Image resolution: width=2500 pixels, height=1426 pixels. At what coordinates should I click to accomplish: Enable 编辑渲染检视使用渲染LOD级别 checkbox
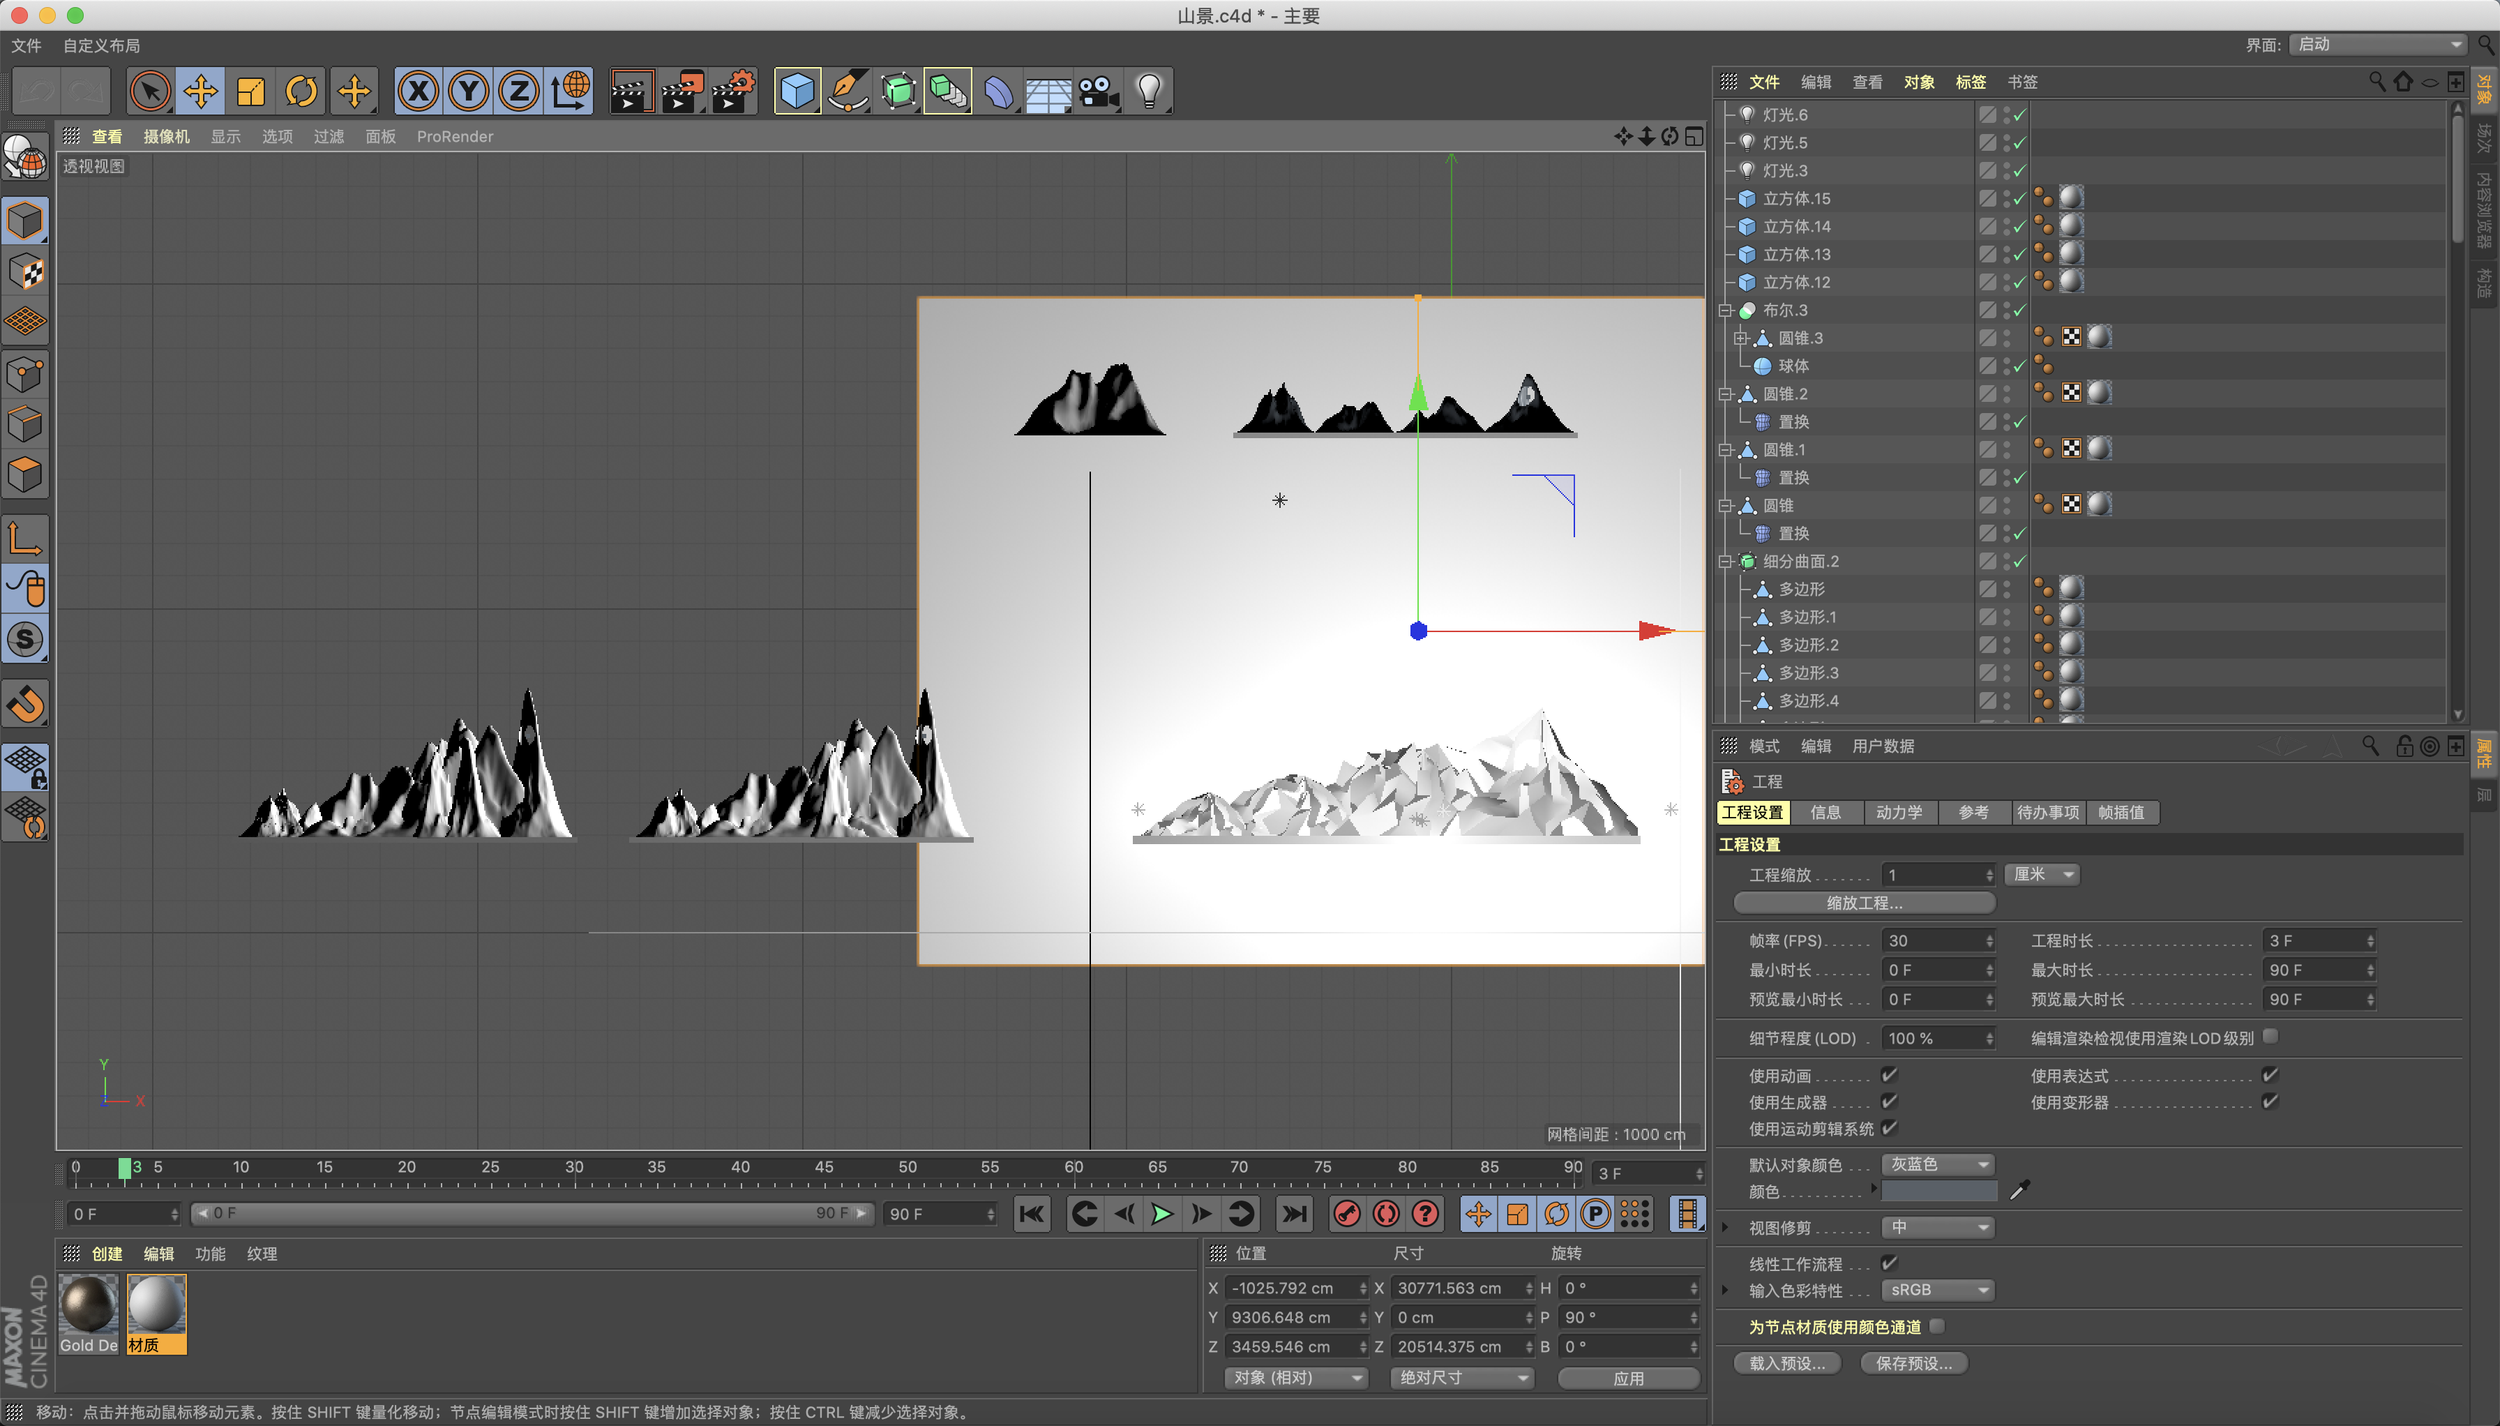click(2270, 1037)
